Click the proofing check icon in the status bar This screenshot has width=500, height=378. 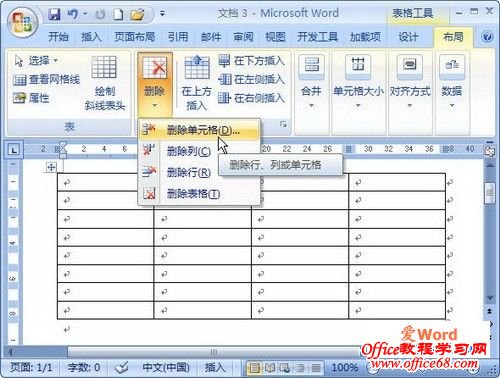click(x=121, y=367)
